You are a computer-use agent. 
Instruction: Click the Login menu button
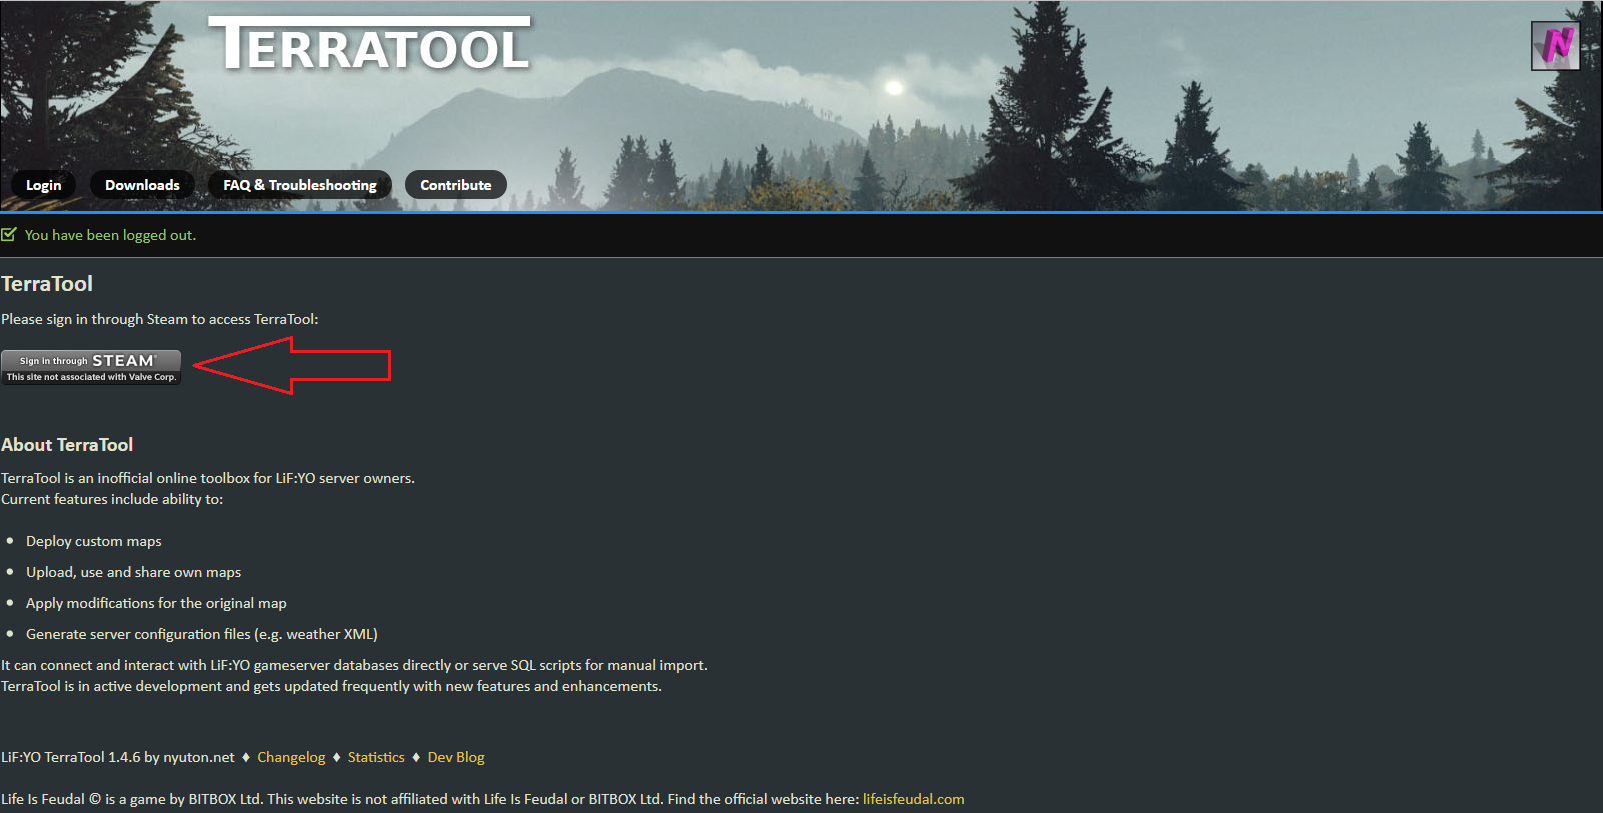pos(43,185)
